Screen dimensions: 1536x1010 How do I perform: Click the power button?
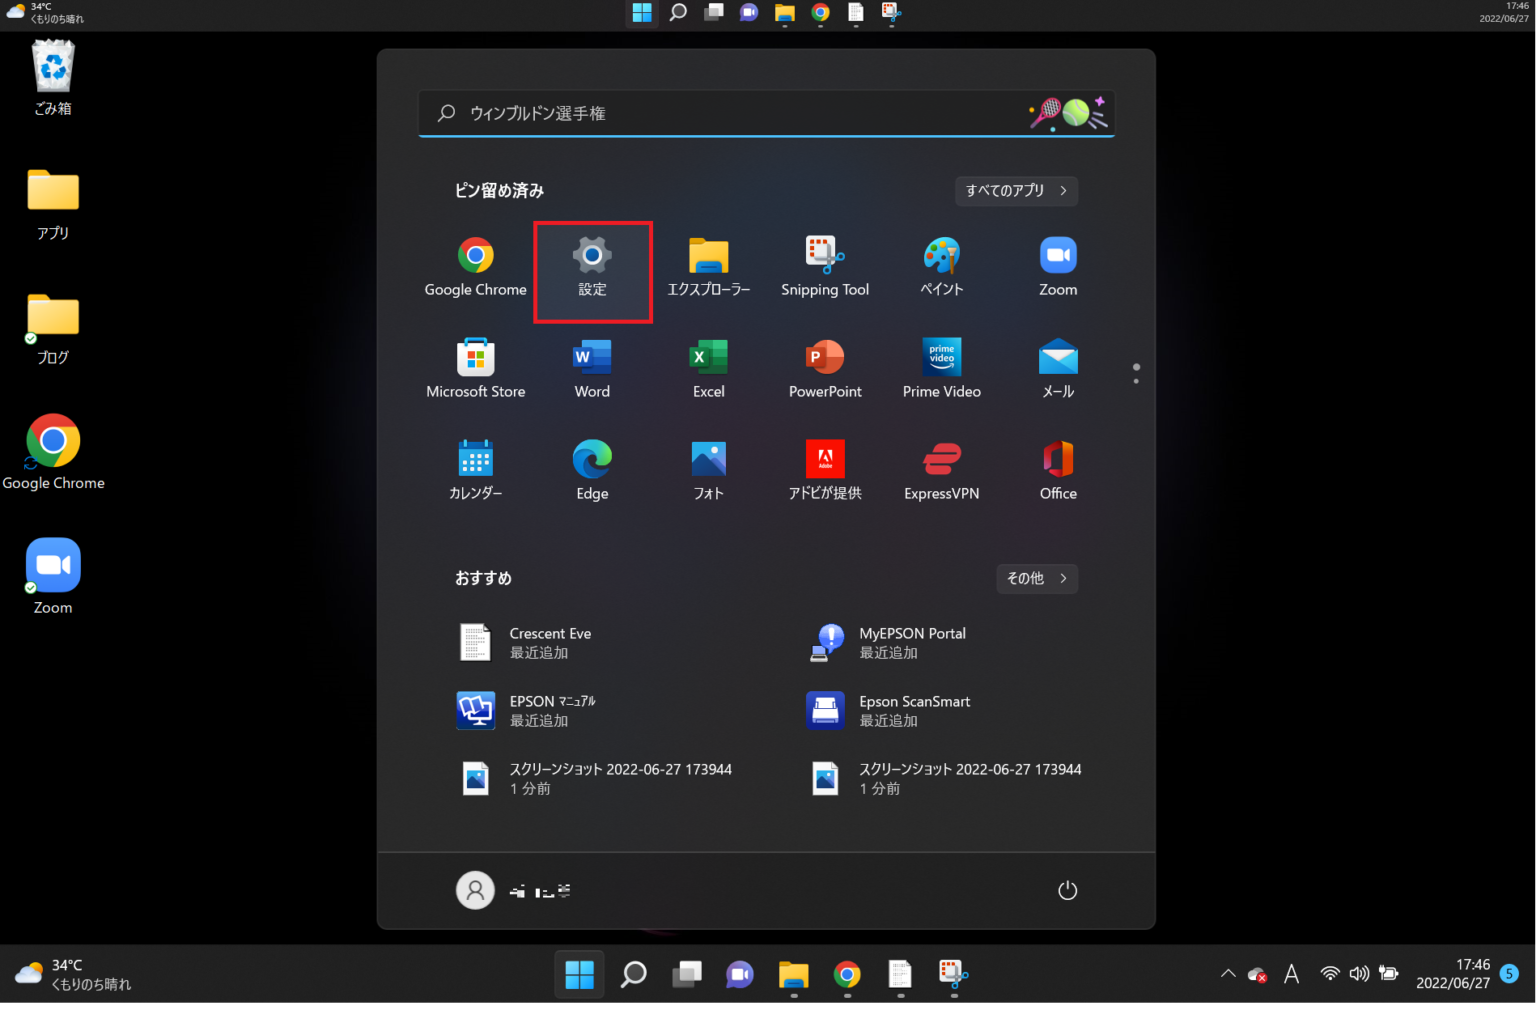coord(1067,890)
